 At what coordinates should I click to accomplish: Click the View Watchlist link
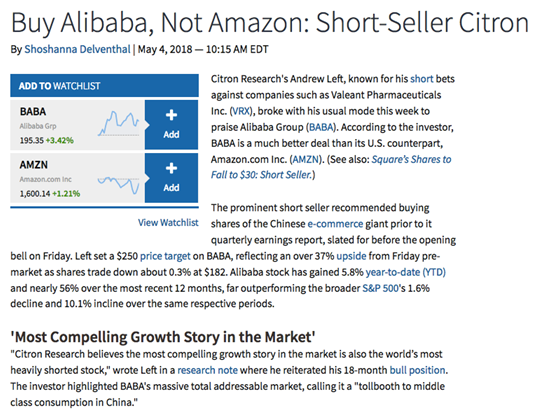168,223
